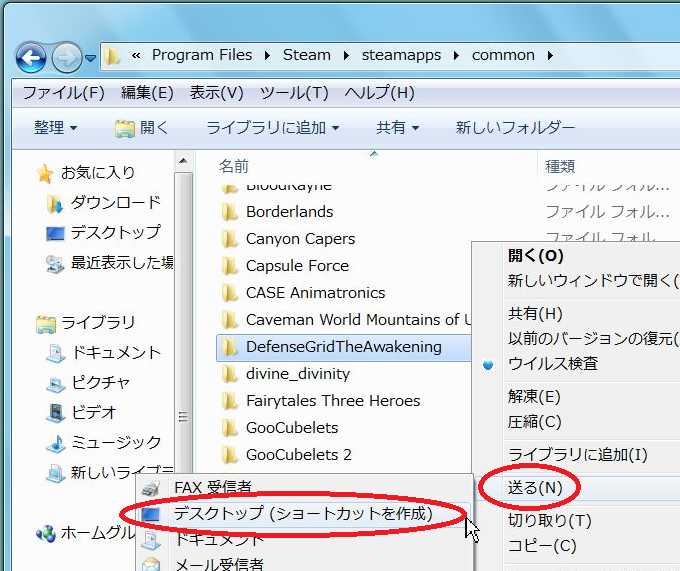This screenshot has width=680, height=571.
Task: Select ライブラリ in the navigation pane
Action: click(x=86, y=323)
